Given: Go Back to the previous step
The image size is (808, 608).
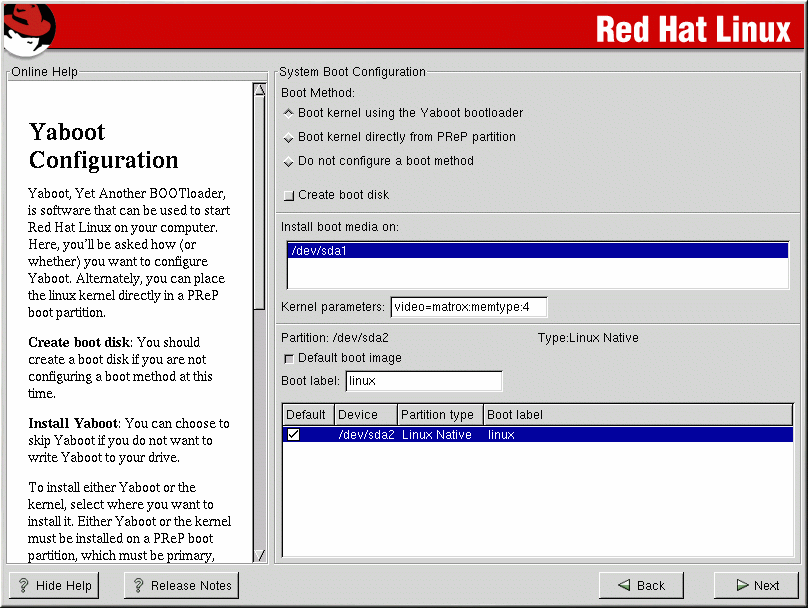Looking at the screenshot, I should pos(640,586).
